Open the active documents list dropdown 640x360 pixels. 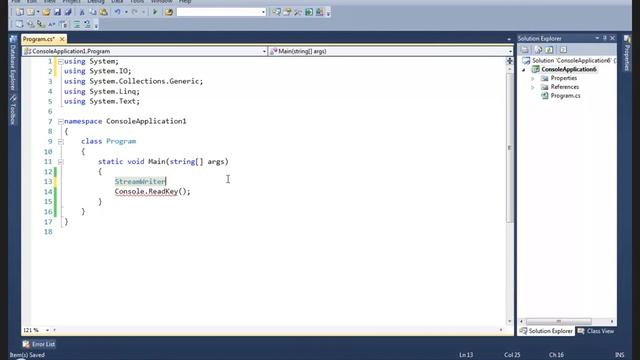pyautogui.click(x=509, y=39)
